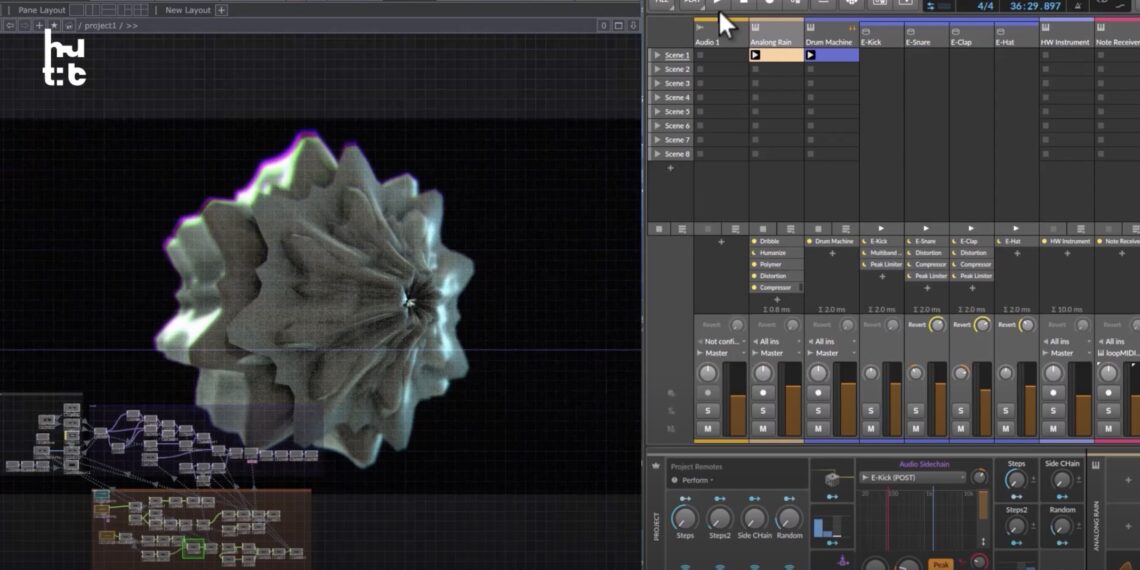Mute the Audio 1 track
This screenshot has height=570, width=1140.
tap(708, 428)
